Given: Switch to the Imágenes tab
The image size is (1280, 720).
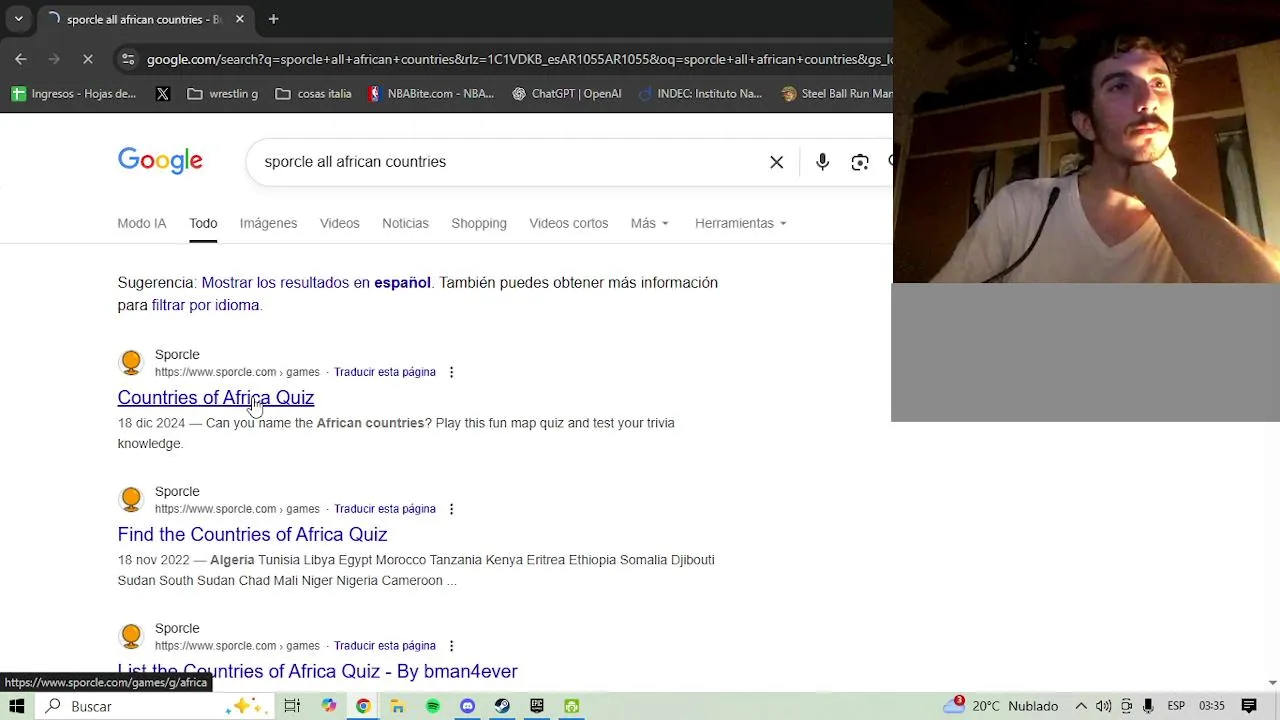Looking at the screenshot, I should click(x=268, y=223).
